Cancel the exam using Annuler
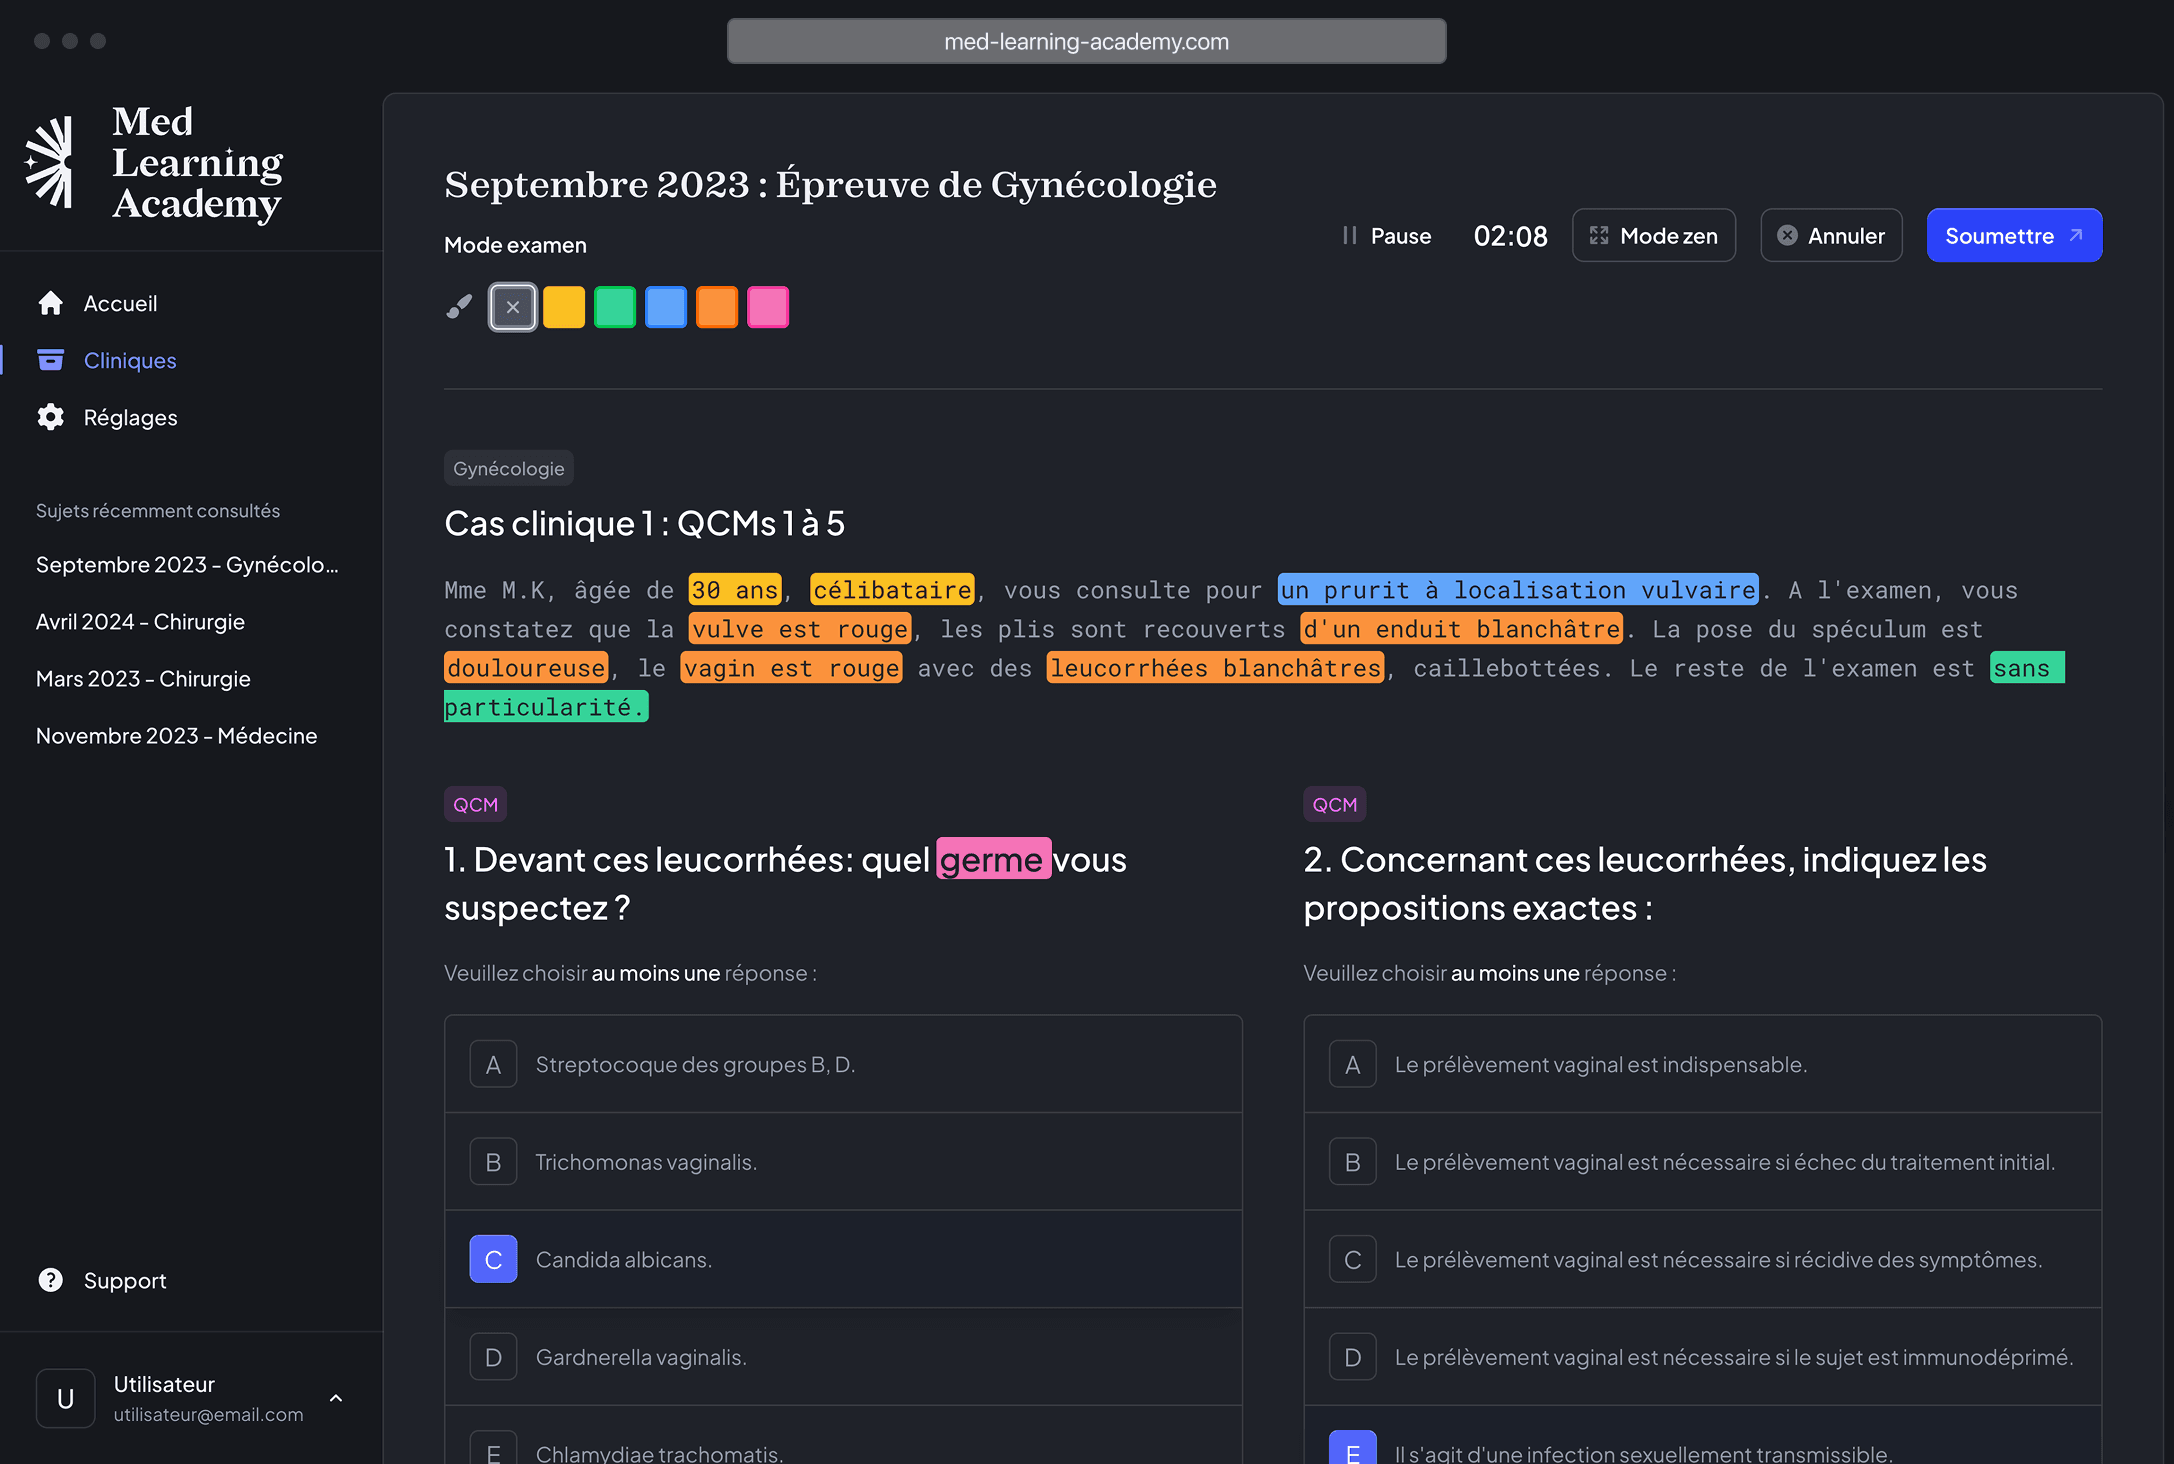2174x1464 pixels. coord(1831,235)
